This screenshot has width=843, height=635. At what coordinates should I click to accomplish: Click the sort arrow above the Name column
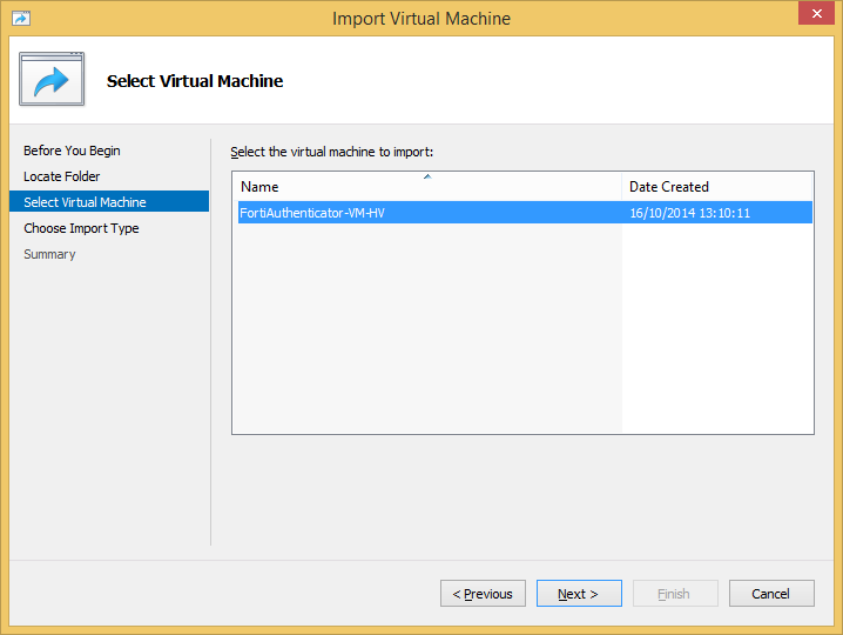point(427,175)
